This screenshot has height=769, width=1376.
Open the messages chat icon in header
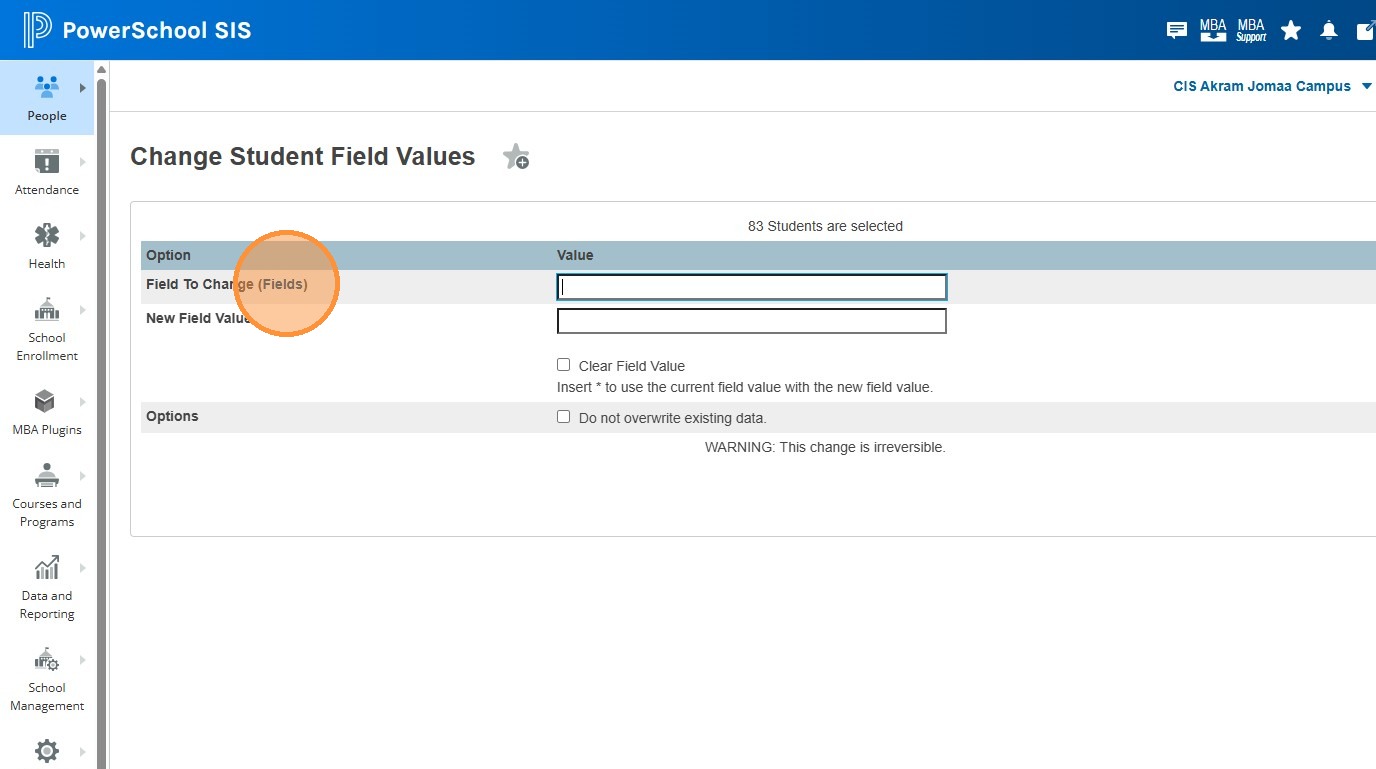coord(1177,30)
